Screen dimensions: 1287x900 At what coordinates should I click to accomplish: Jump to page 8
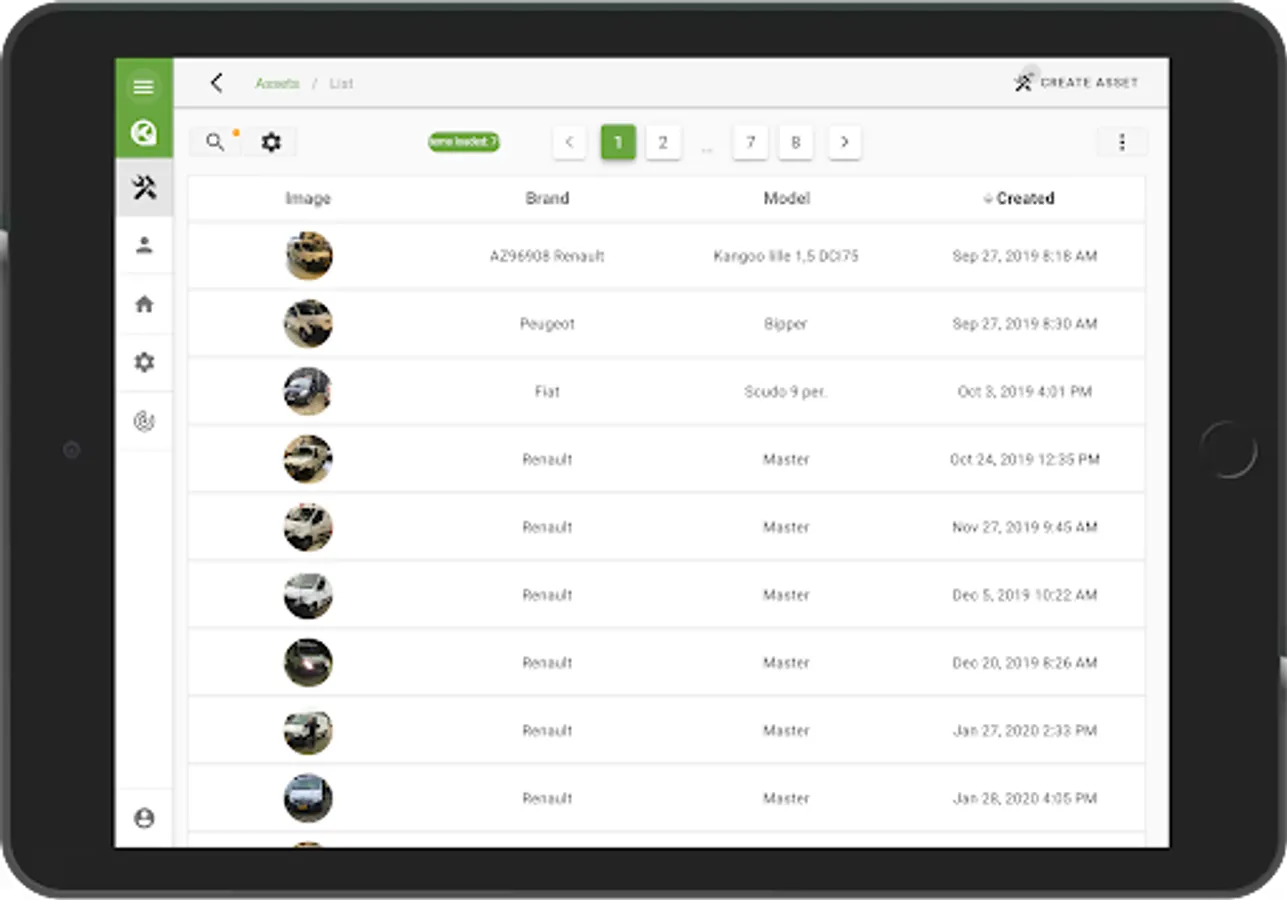[796, 142]
